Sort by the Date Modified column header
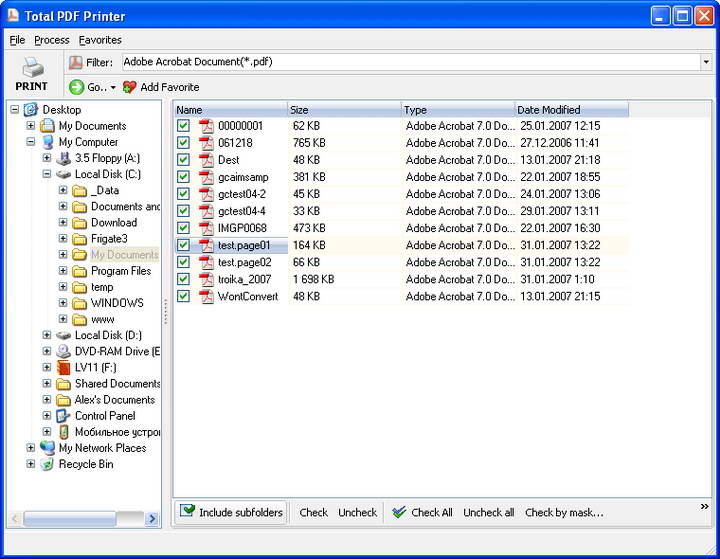 click(x=572, y=110)
